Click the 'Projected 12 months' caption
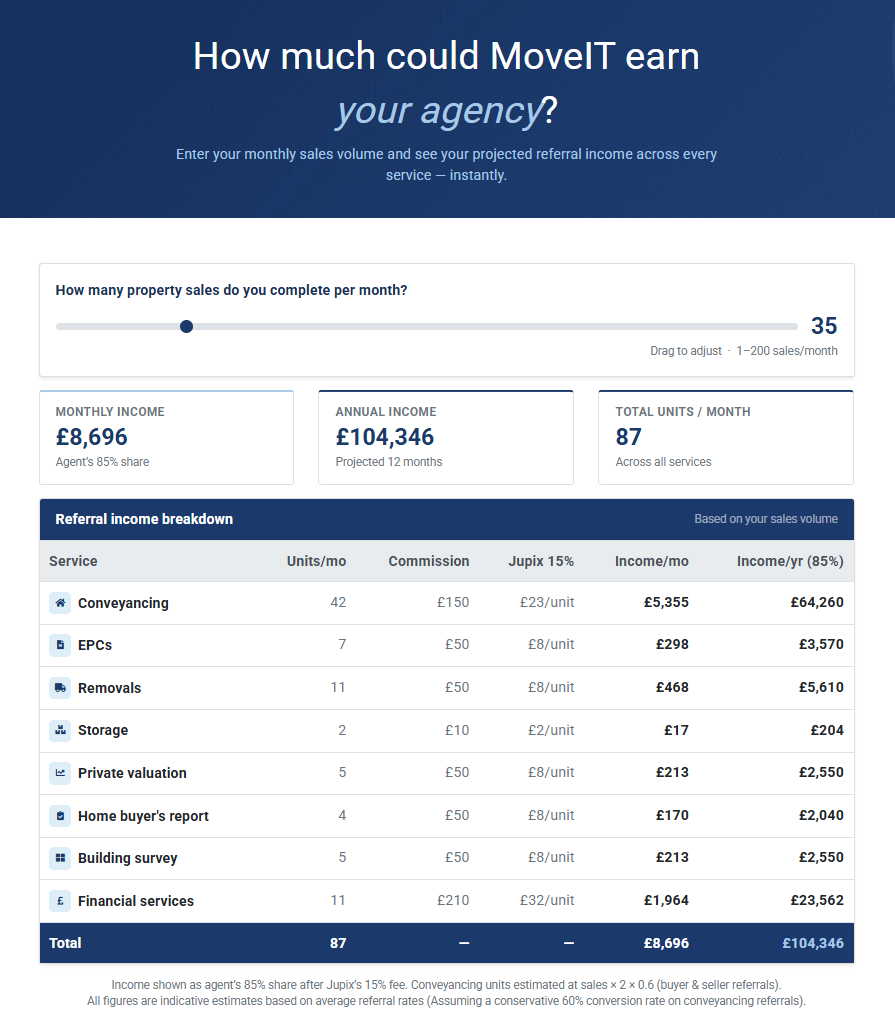 tap(389, 462)
